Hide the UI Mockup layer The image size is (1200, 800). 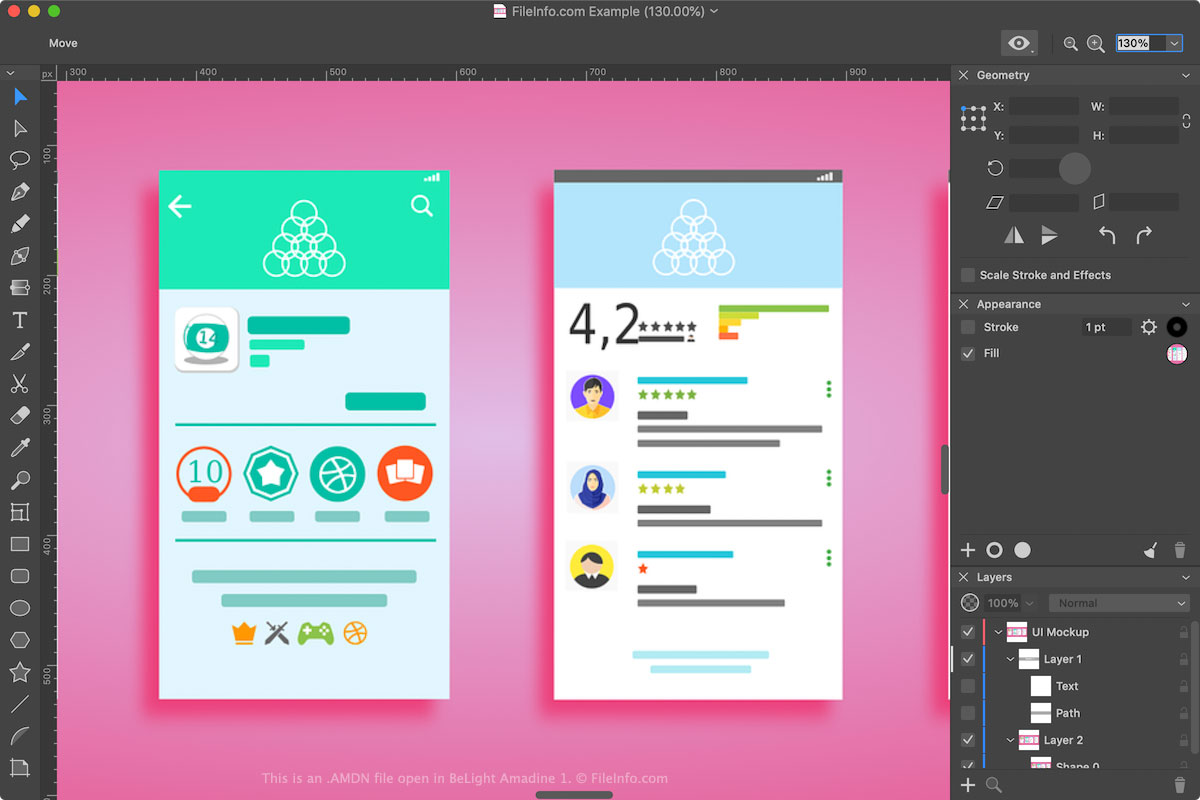point(968,632)
